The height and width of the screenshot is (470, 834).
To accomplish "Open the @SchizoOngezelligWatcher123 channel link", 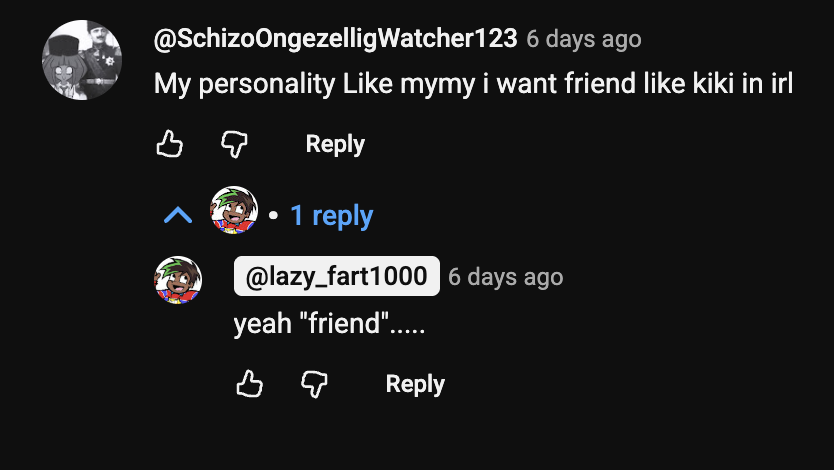I will [335, 39].
